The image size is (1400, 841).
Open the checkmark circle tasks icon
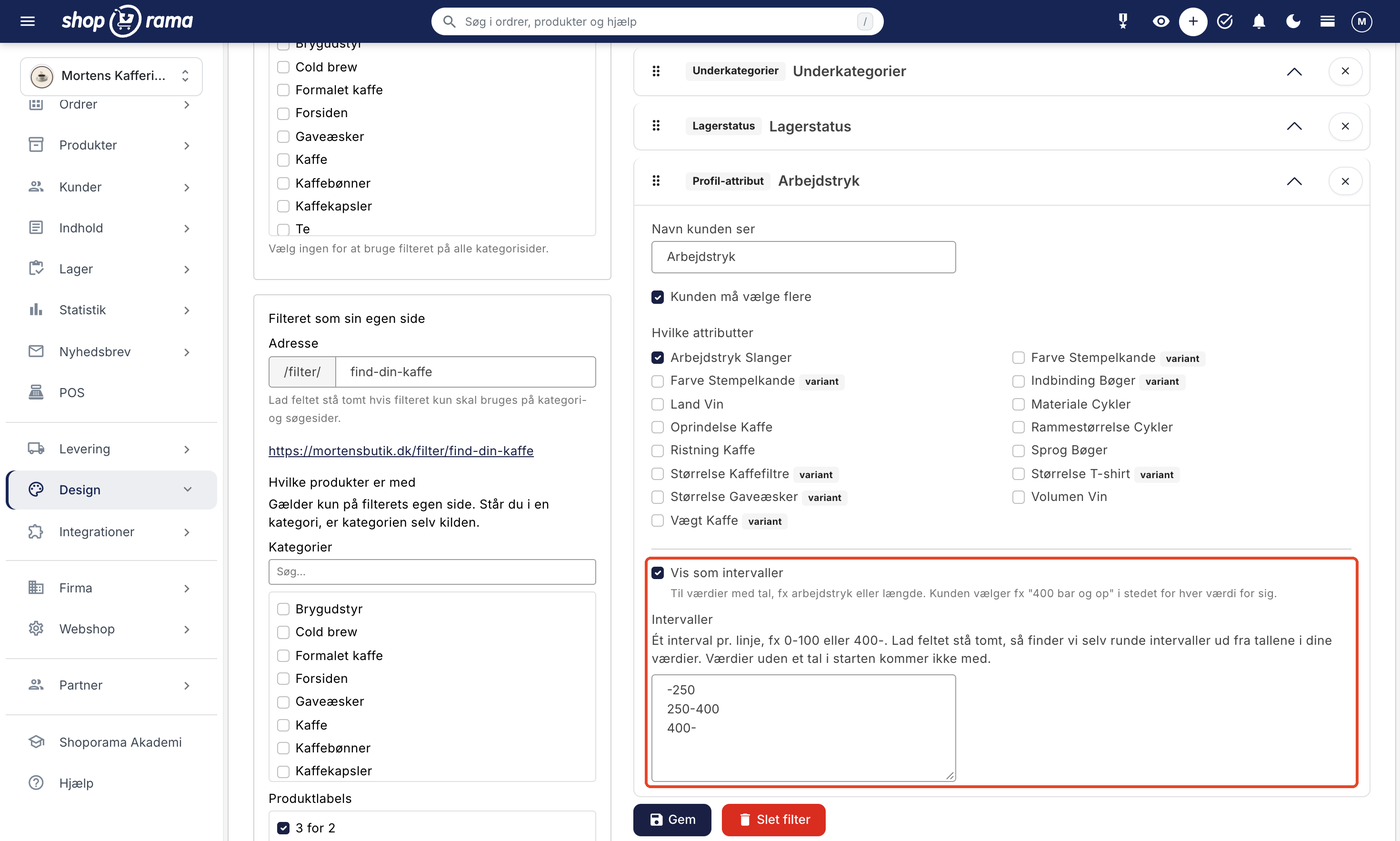pos(1225,21)
